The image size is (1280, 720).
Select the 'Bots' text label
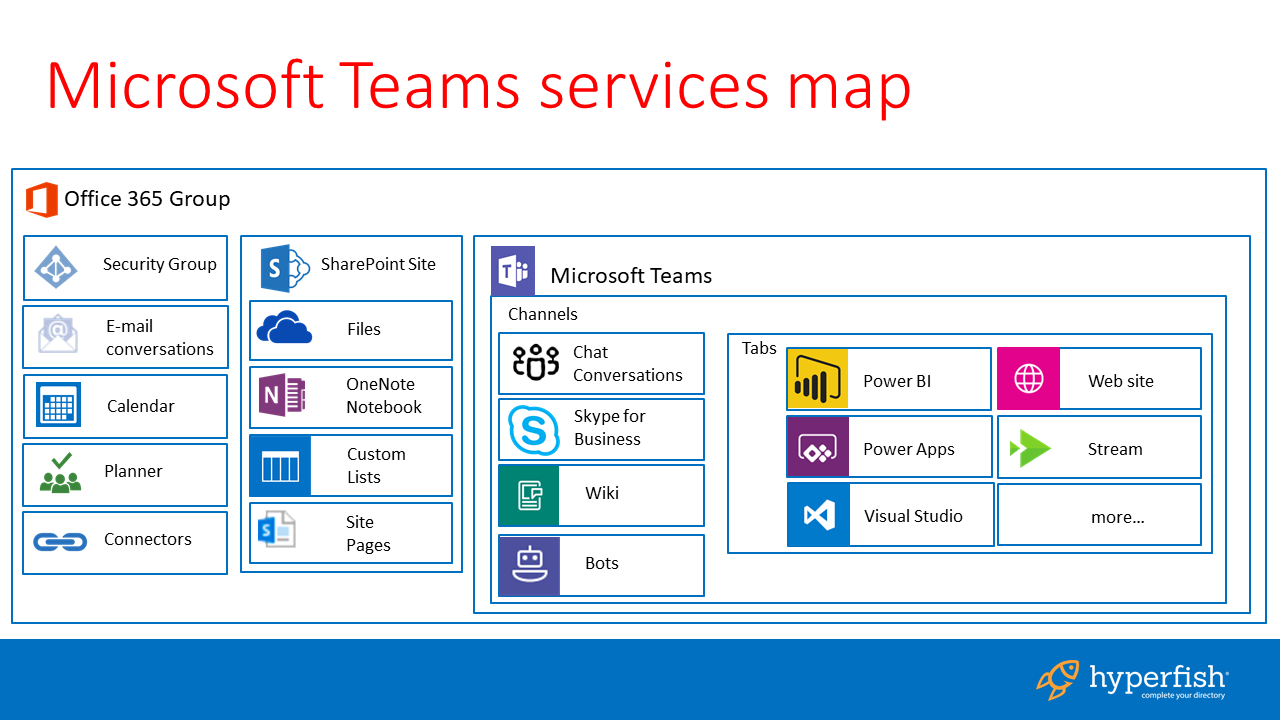[602, 563]
